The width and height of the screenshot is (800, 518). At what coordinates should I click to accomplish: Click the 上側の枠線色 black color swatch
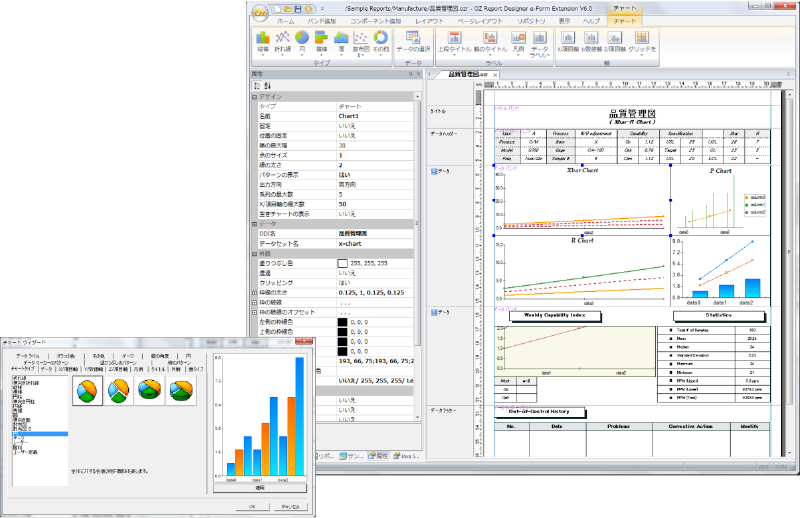[342, 332]
